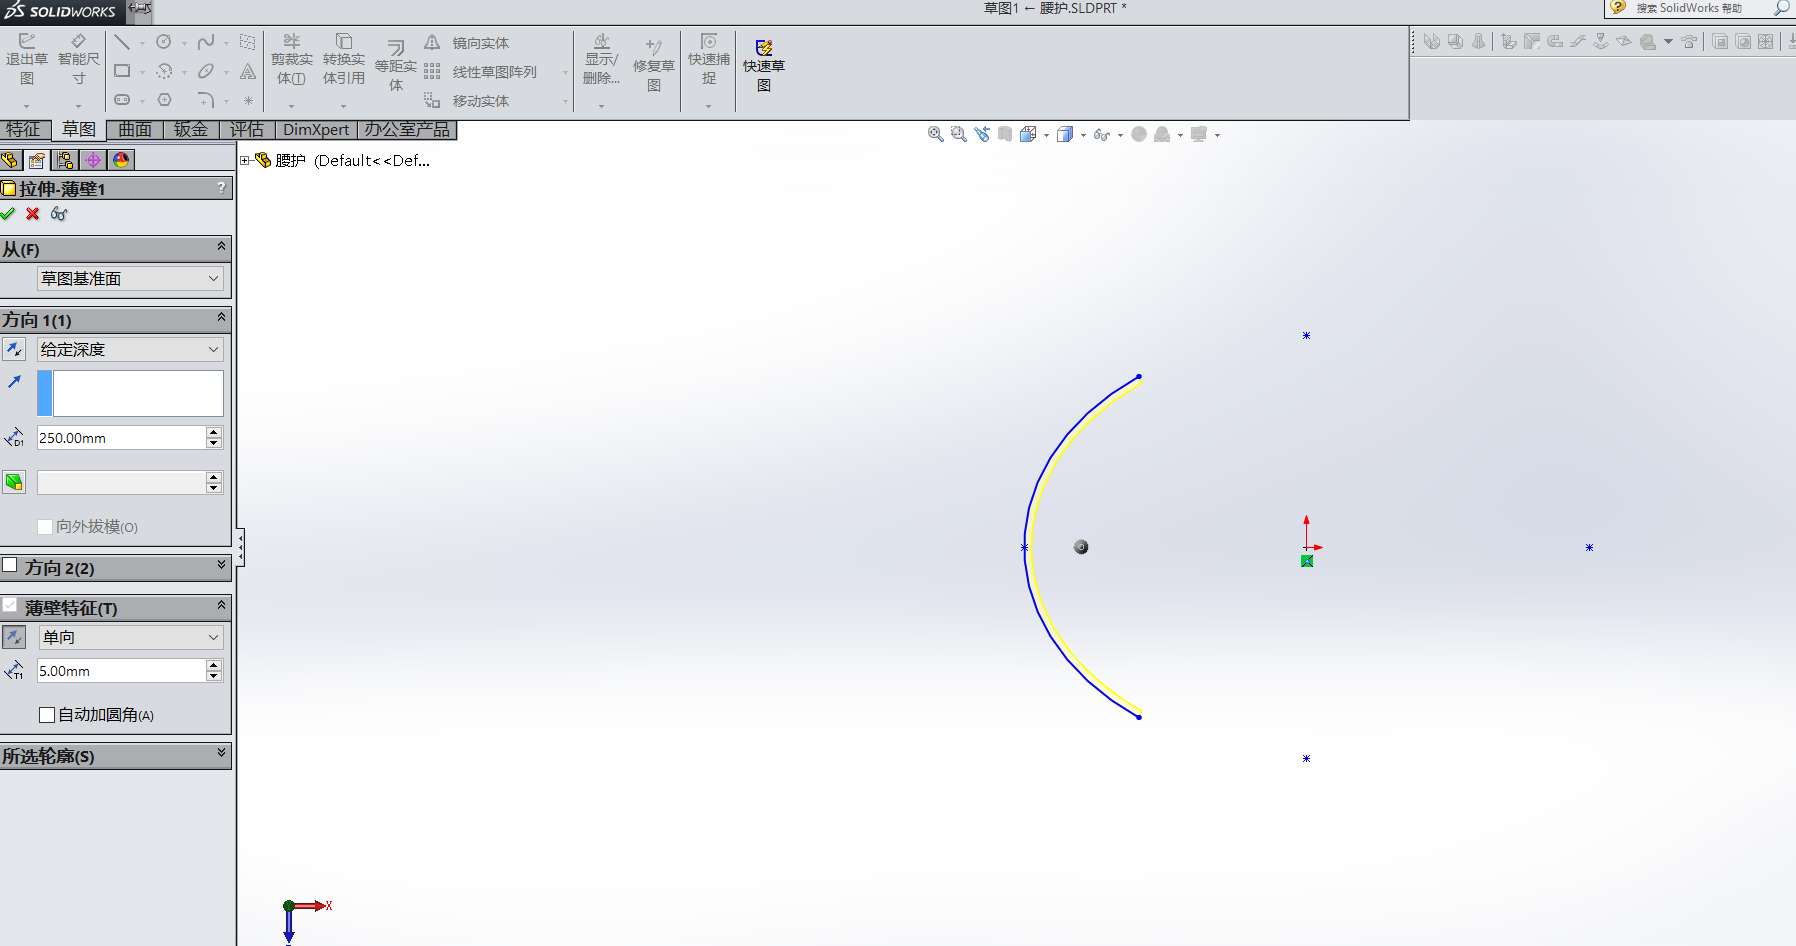Expand the 腰护 part tree node

[x=245, y=160]
